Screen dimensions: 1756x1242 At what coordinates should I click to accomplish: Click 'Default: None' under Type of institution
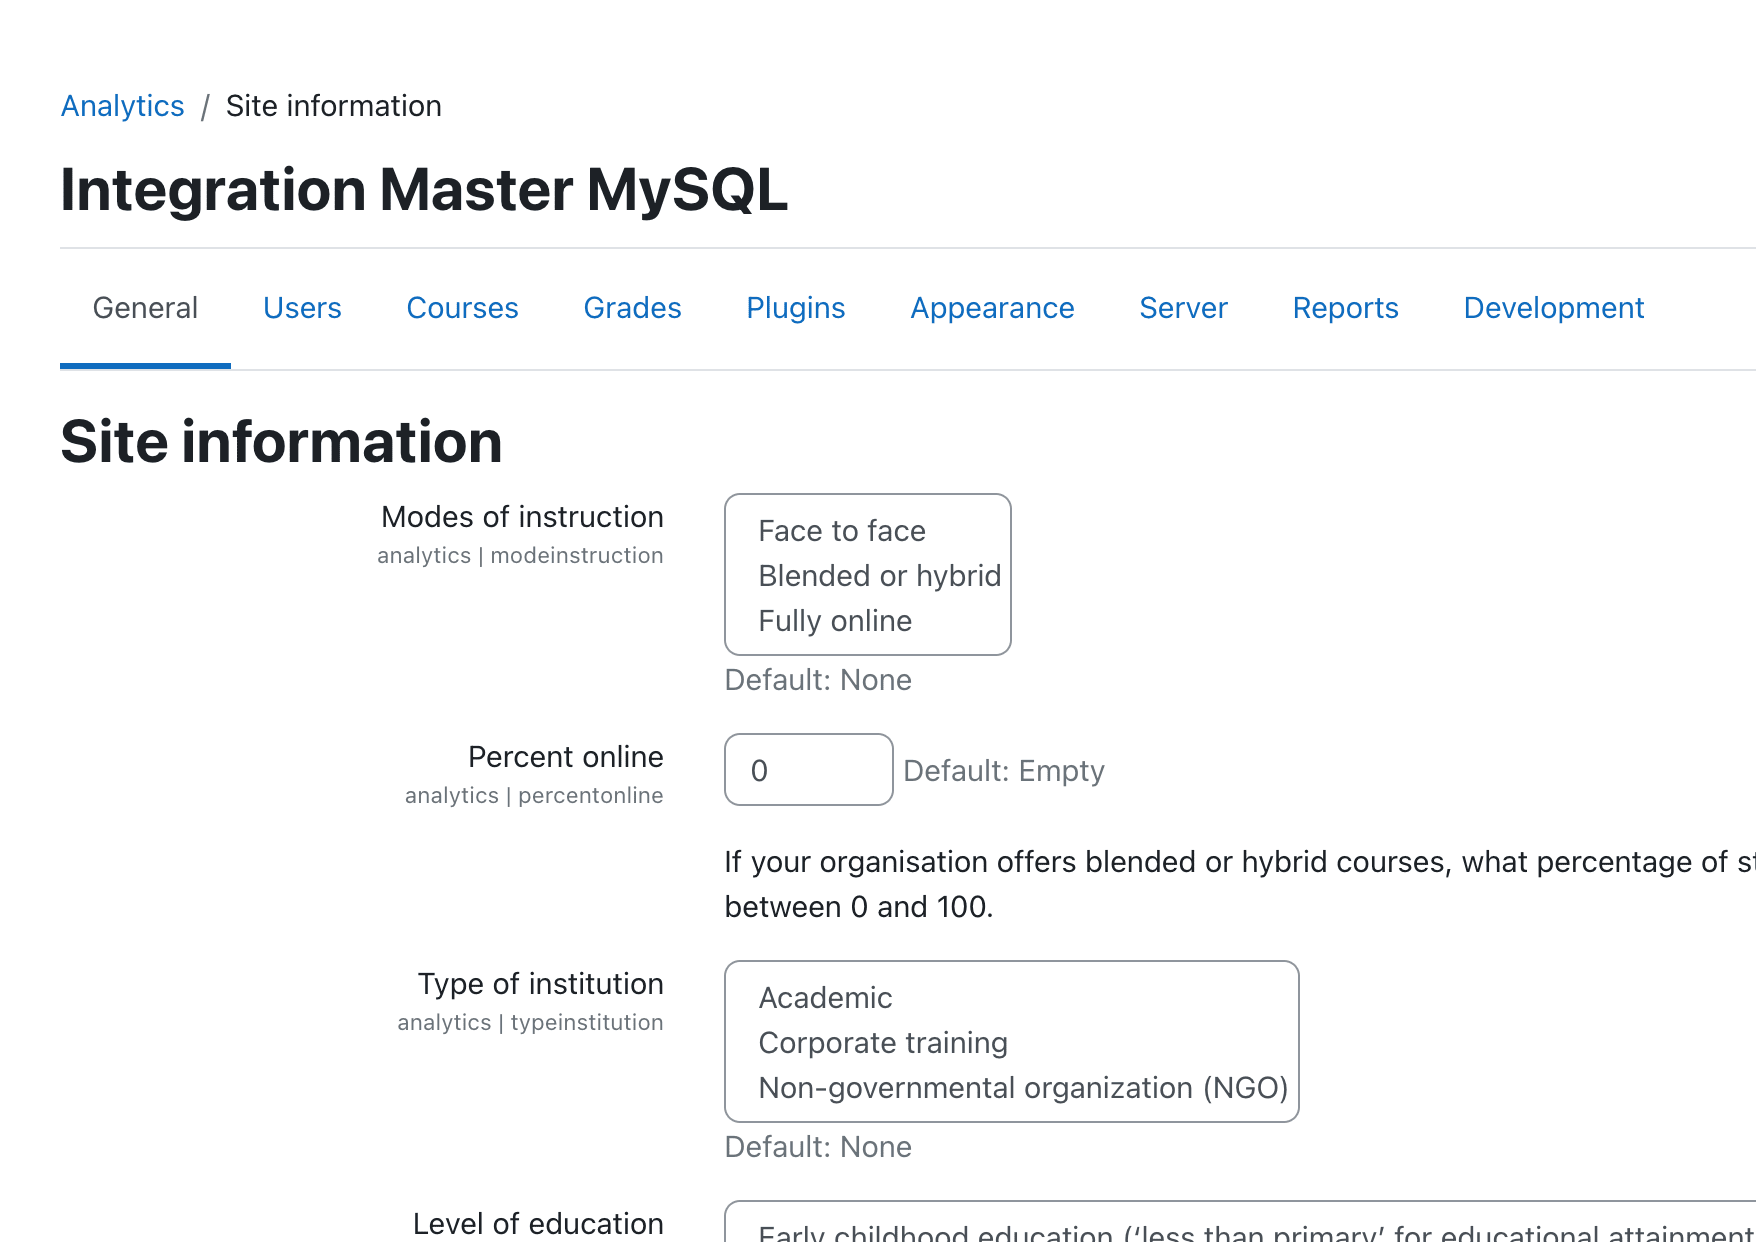(x=818, y=1147)
